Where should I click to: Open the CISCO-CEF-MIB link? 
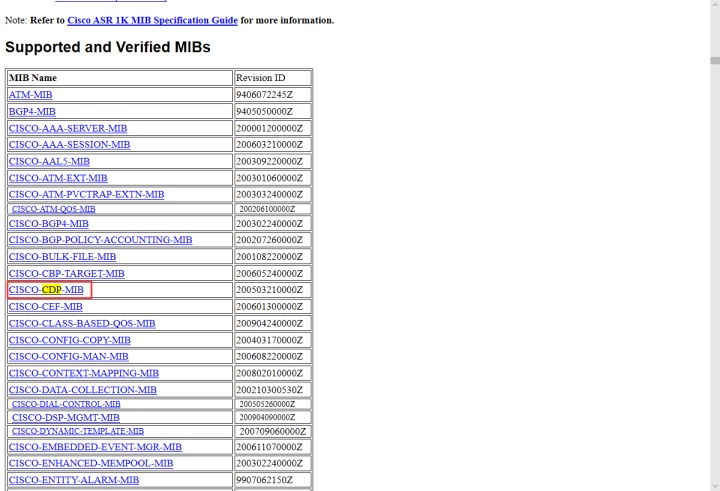click(45, 307)
